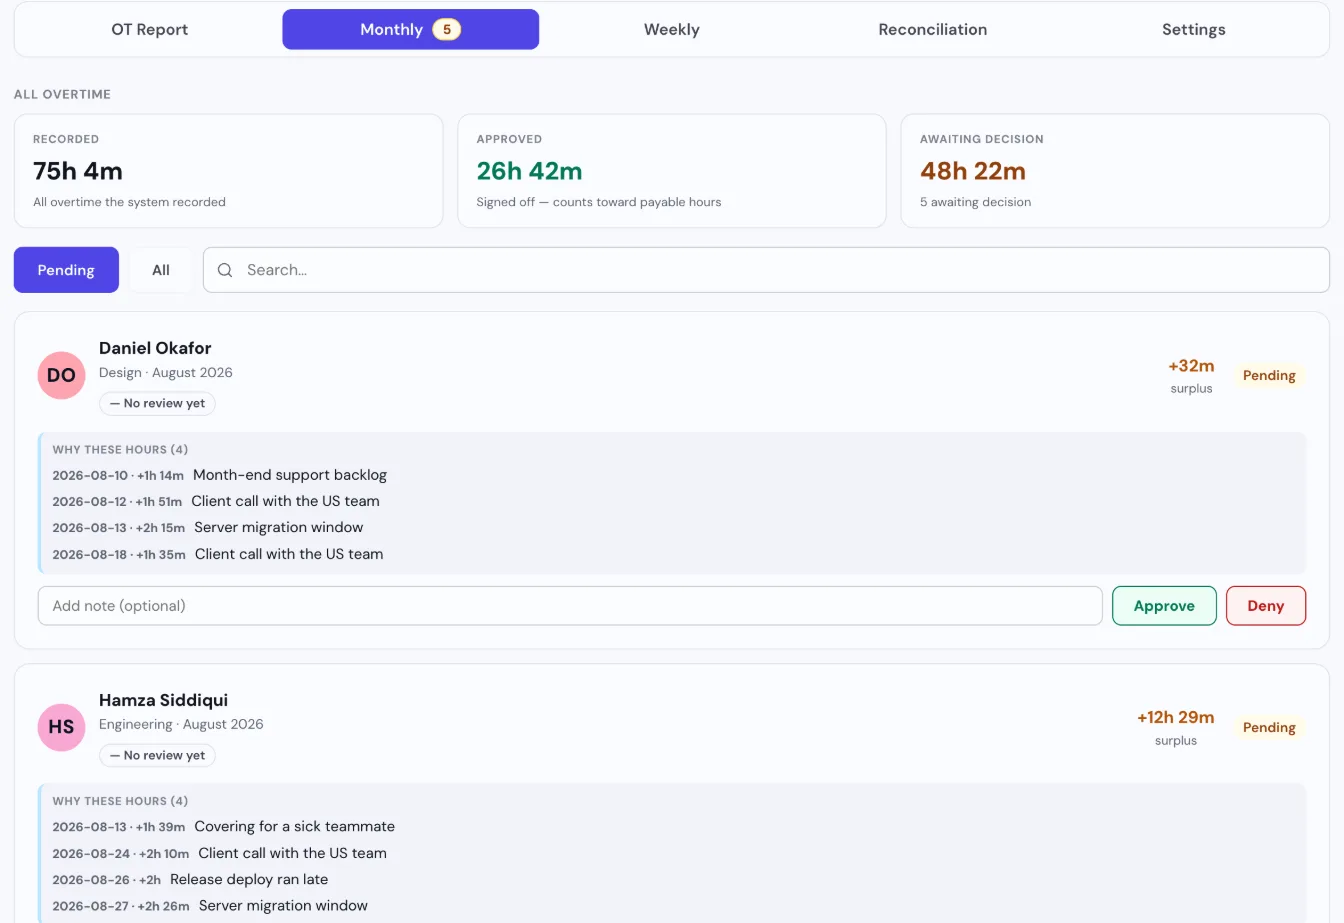Click the Month-end support backlog entry
Viewport: 1344px width, 923px height.
coord(220,475)
